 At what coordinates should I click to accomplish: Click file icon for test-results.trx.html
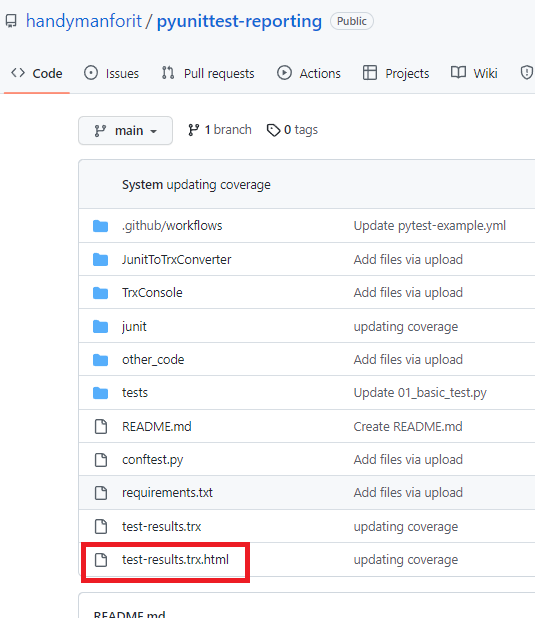pyautogui.click(x=101, y=560)
